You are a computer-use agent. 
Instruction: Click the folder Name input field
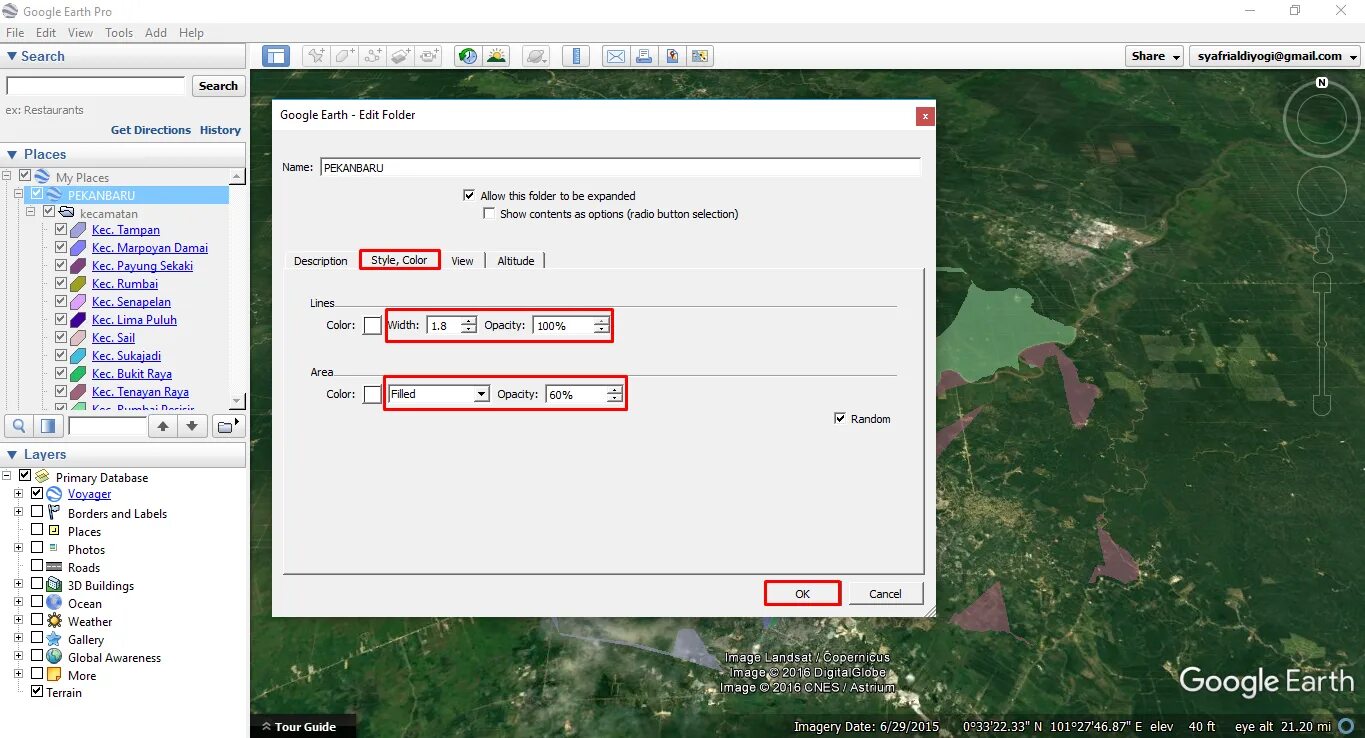click(x=620, y=168)
